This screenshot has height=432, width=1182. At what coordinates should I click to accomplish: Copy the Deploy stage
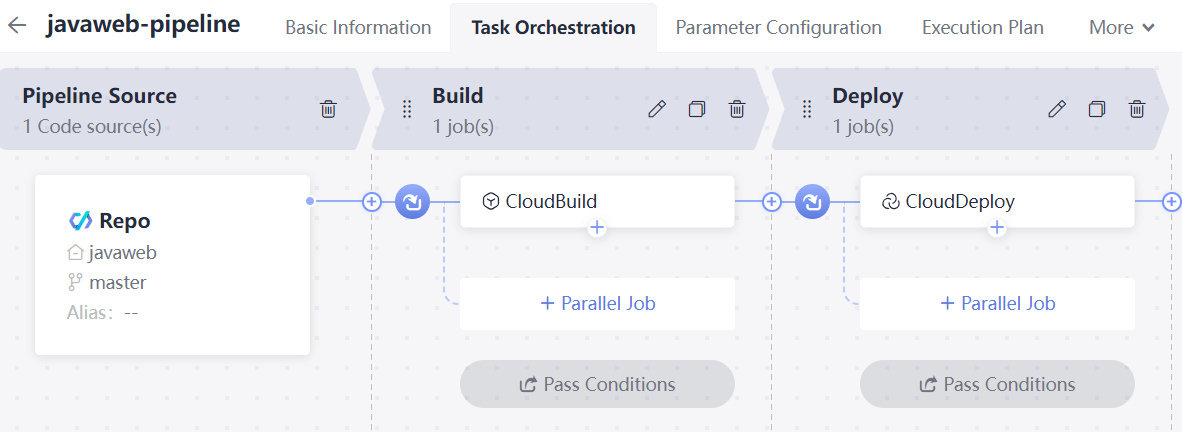click(1097, 109)
